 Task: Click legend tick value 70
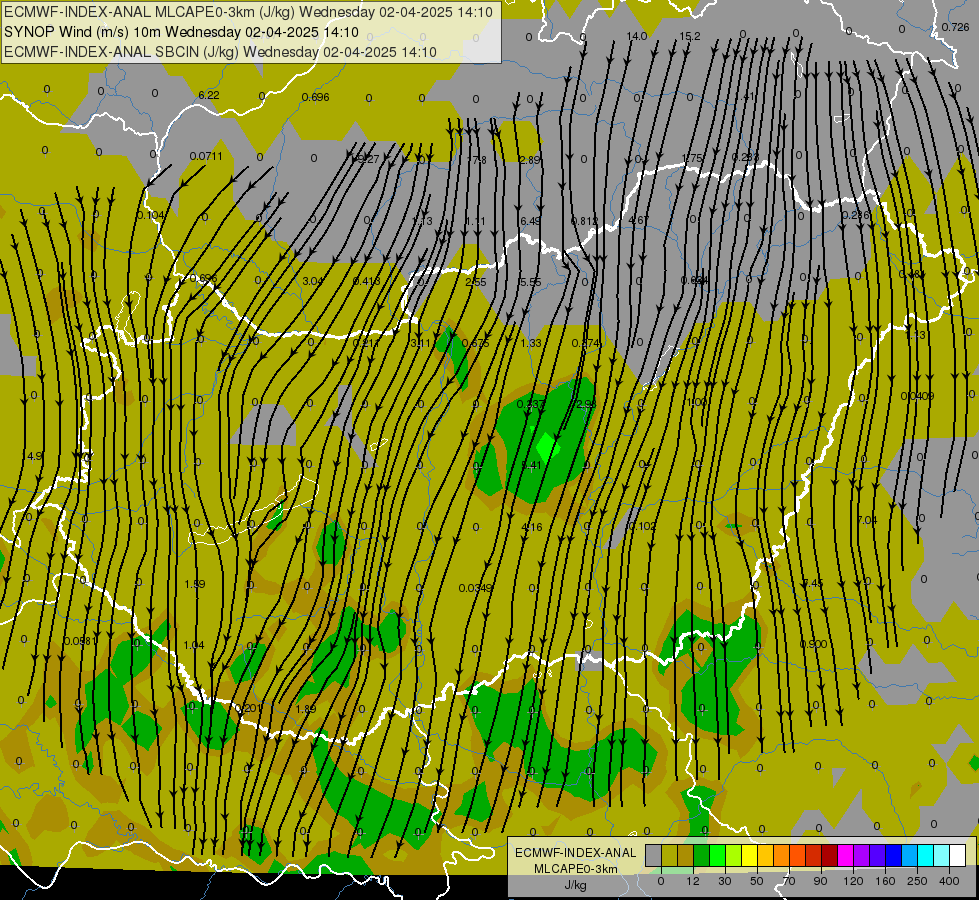coord(789,881)
